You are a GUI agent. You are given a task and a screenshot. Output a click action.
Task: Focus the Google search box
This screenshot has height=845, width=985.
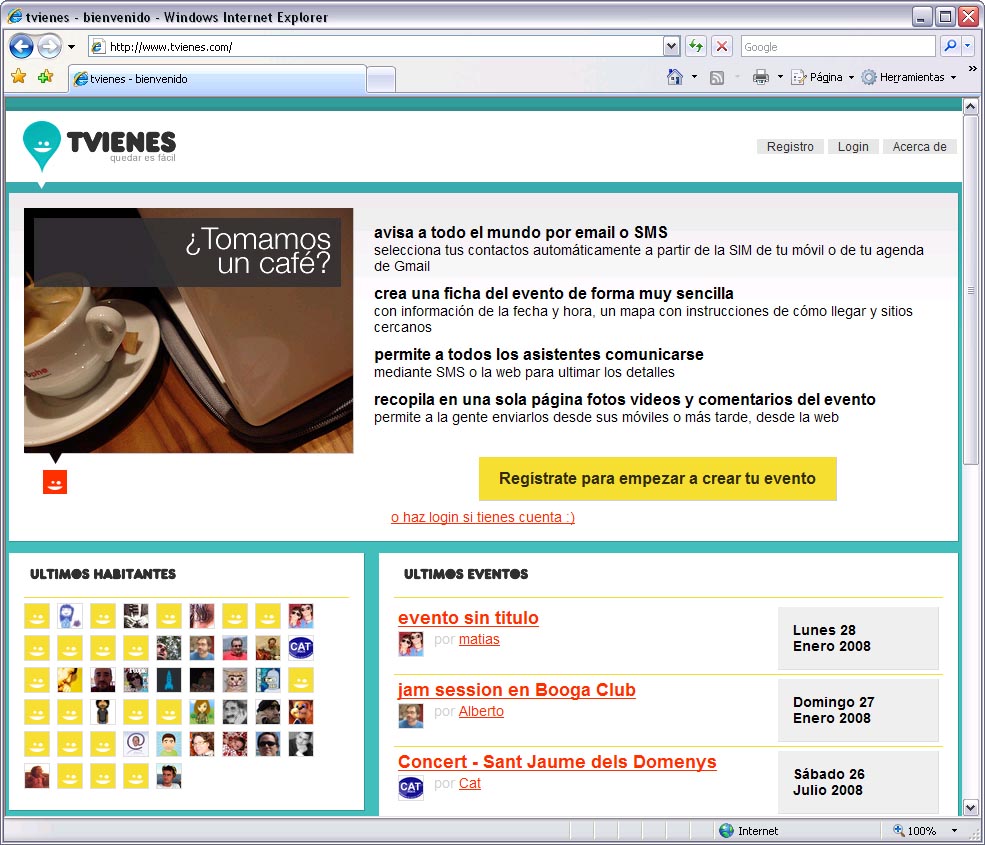tap(837, 46)
